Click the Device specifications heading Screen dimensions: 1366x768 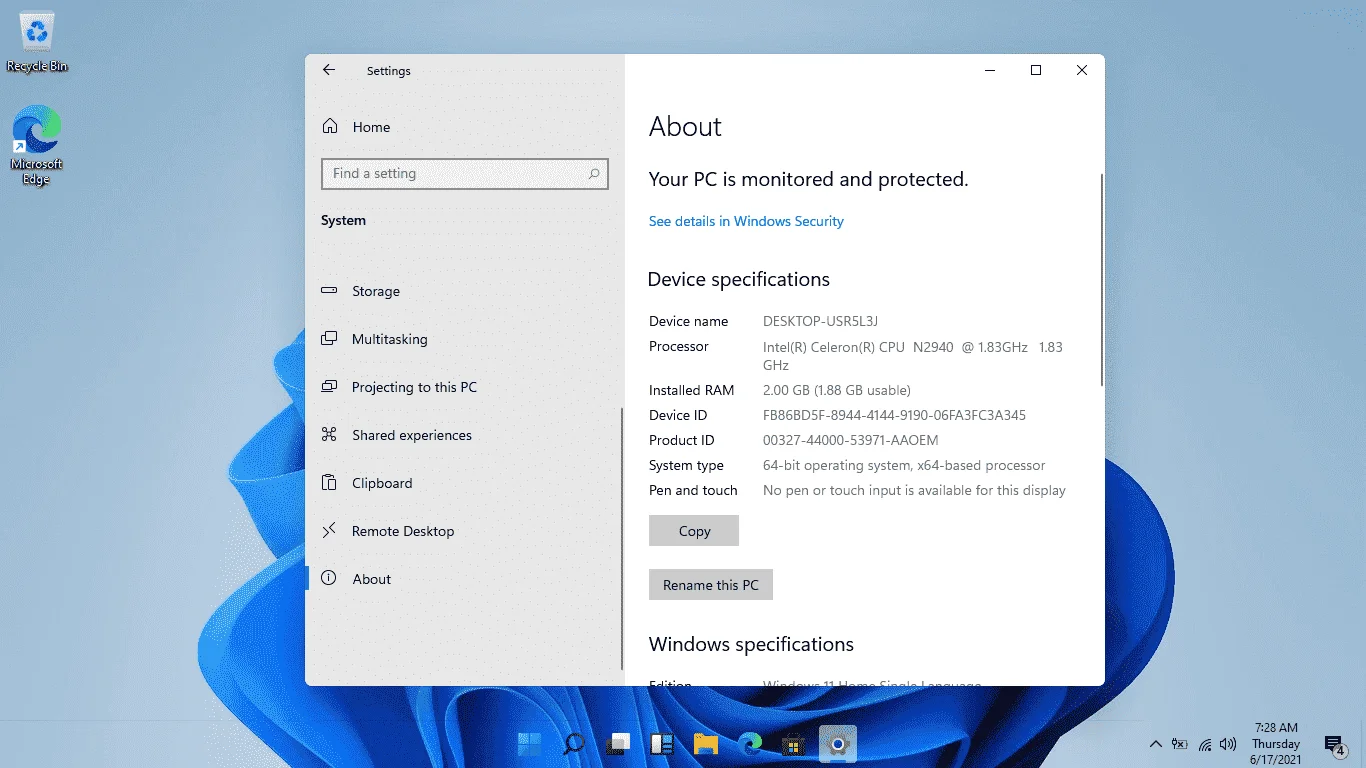(x=739, y=279)
